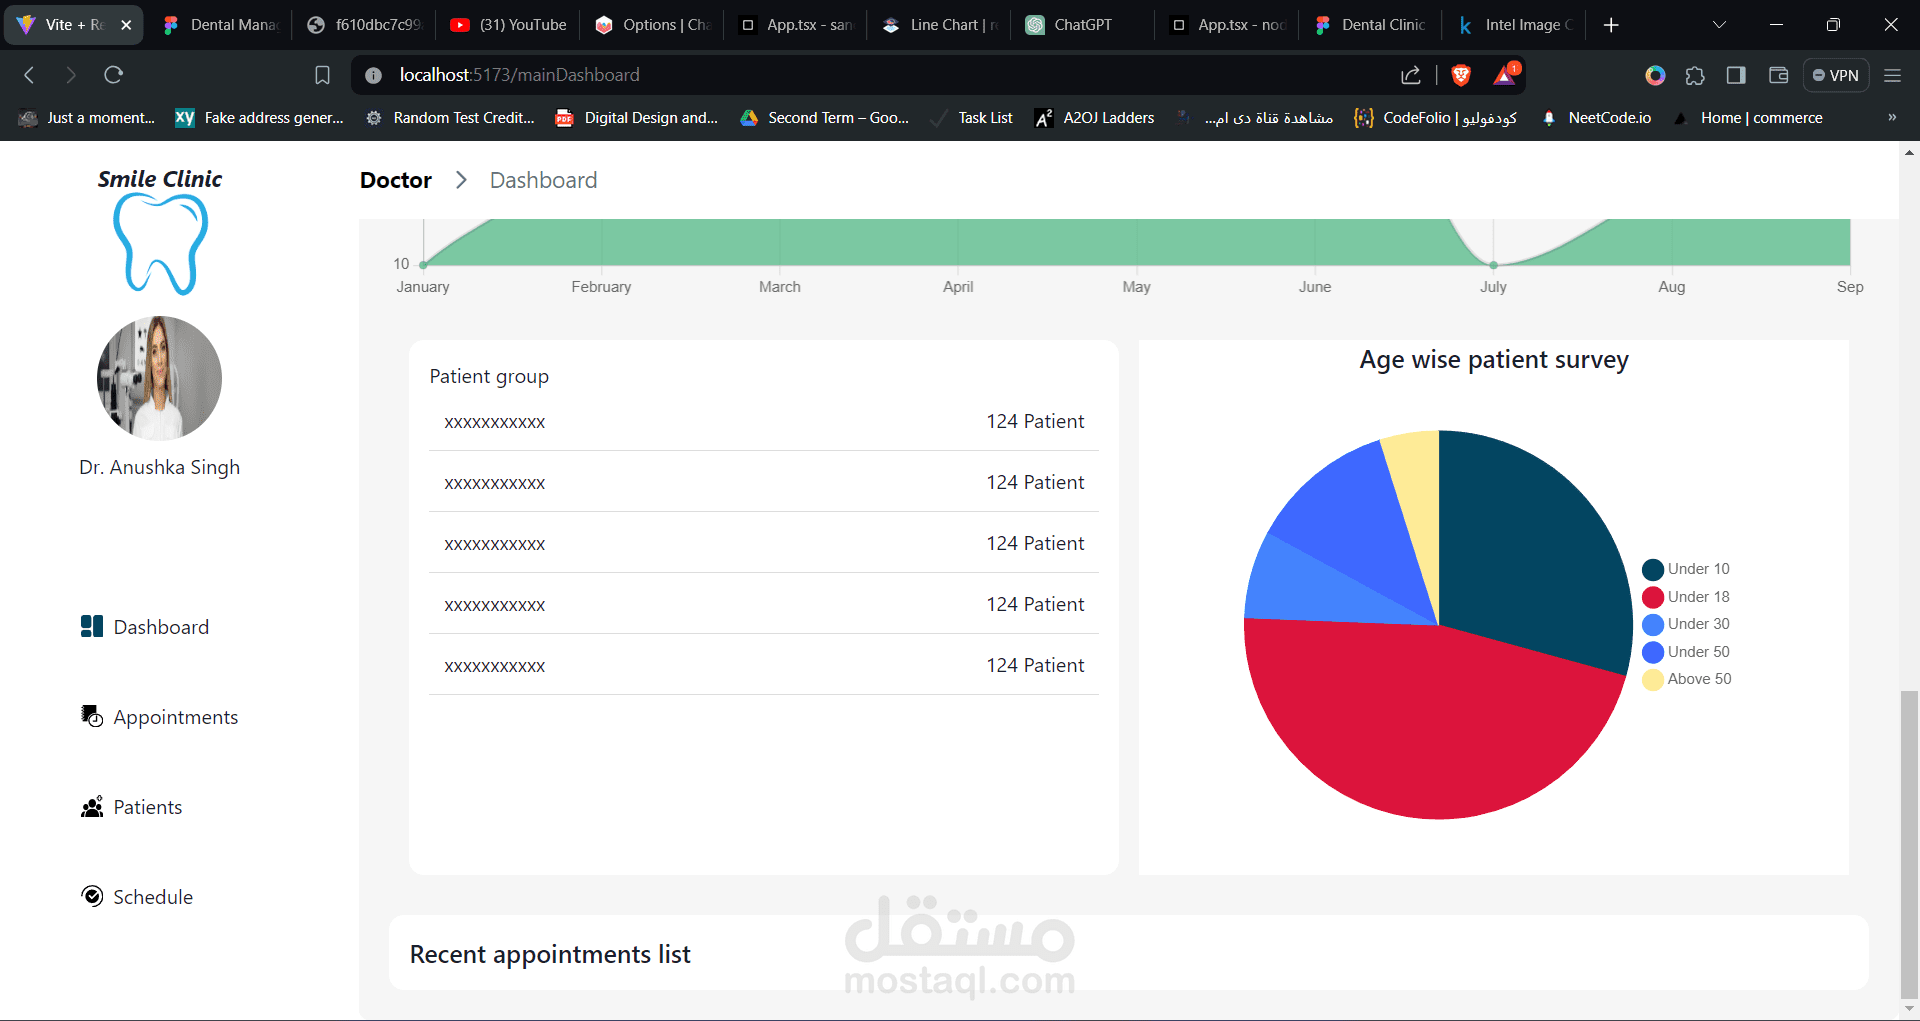Click the Leo AI circular icon
This screenshot has width=1920, height=1021.
[1655, 75]
